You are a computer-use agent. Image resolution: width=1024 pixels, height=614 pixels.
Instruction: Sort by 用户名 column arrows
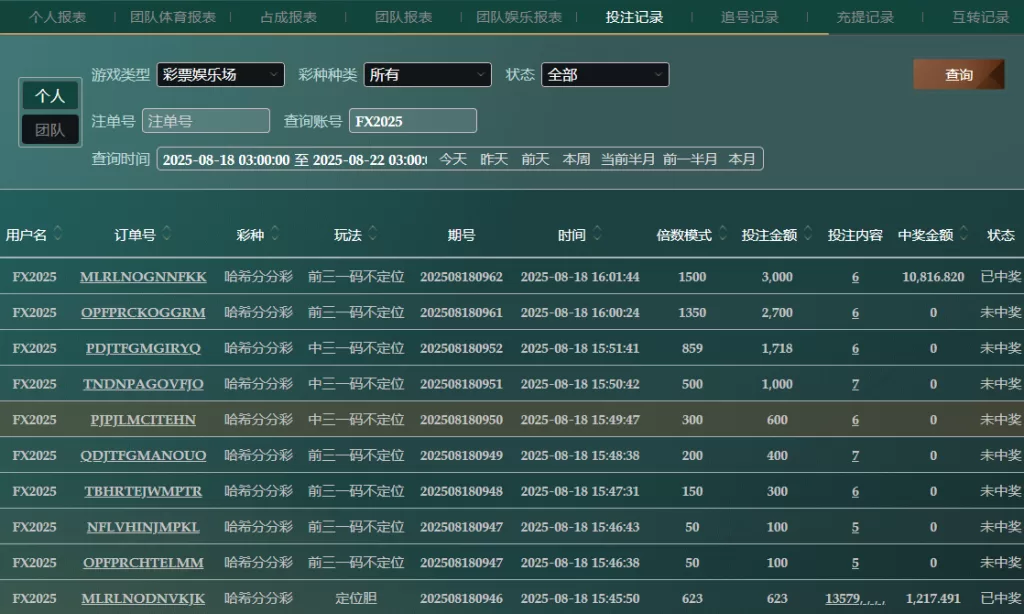[x=58, y=233]
